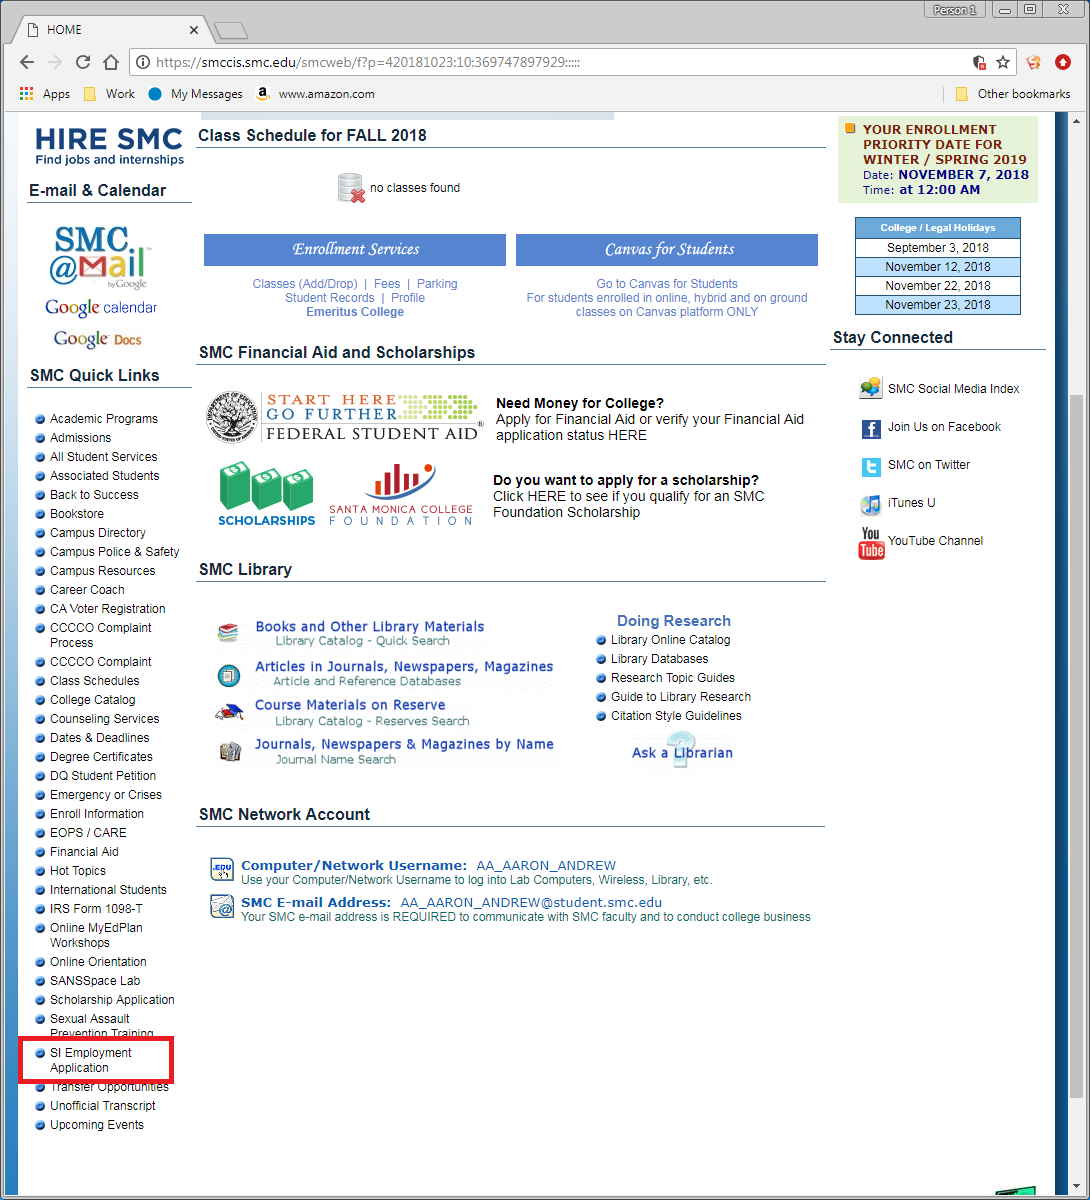The height and width of the screenshot is (1200, 1090).
Task: Reload the page with refresh icon
Action: point(83,62)
